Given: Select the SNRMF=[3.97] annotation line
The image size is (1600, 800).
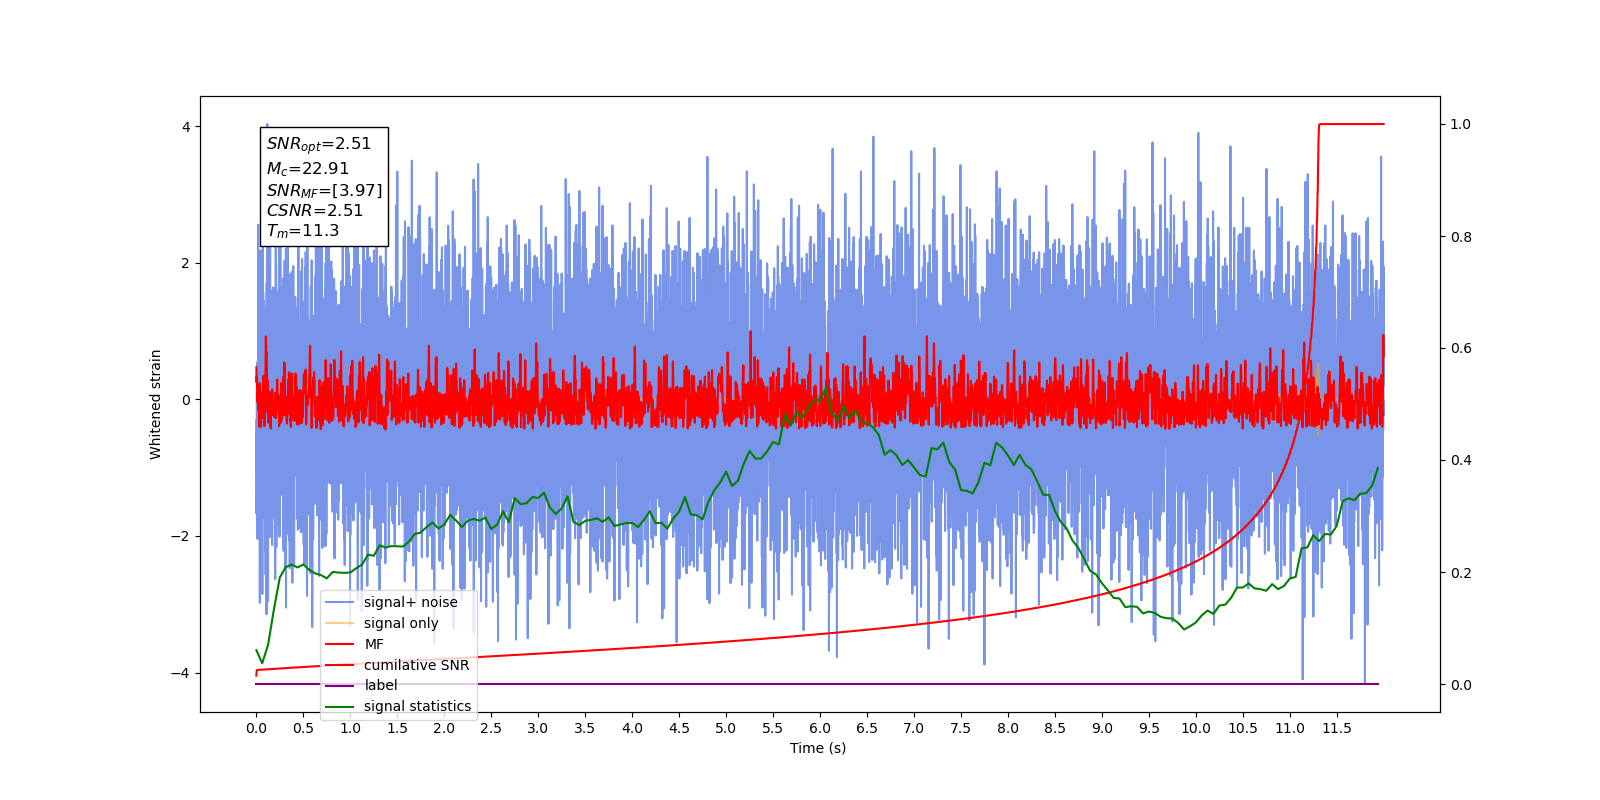Looking at the screenshot, I should tap(324, 190).
